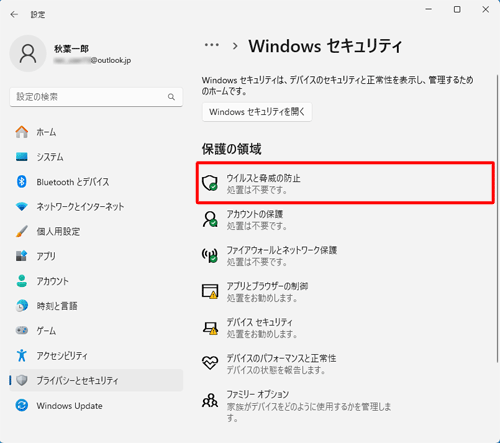Image resolution: width=500 pixels, height=443 pixels.
Task: Go to Bluetooth とデバイス settings
Action: coord(96,182)
